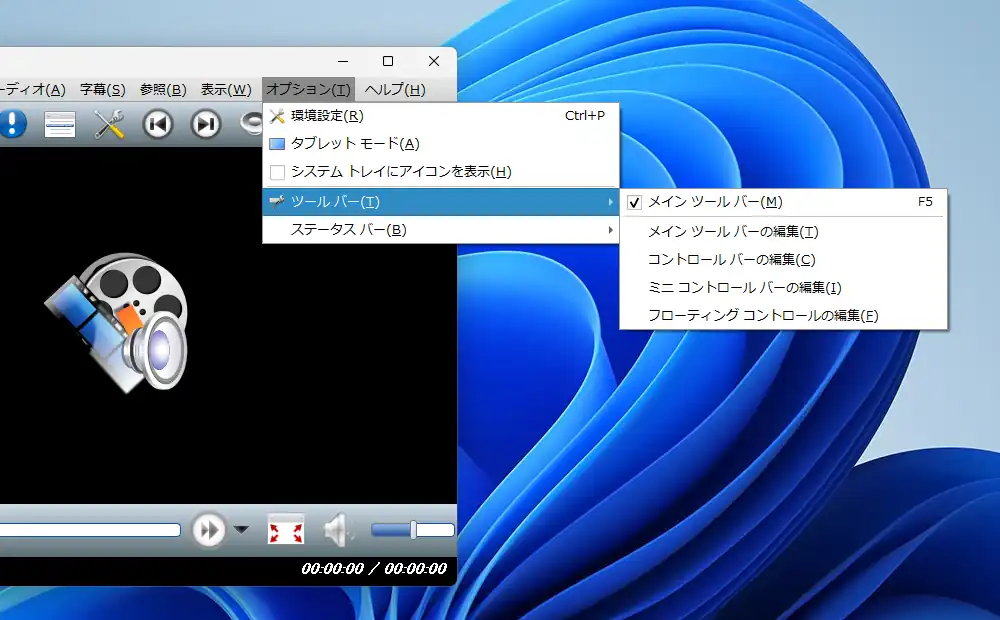Click the next track skip-forward icon

[x=207, y=124]
